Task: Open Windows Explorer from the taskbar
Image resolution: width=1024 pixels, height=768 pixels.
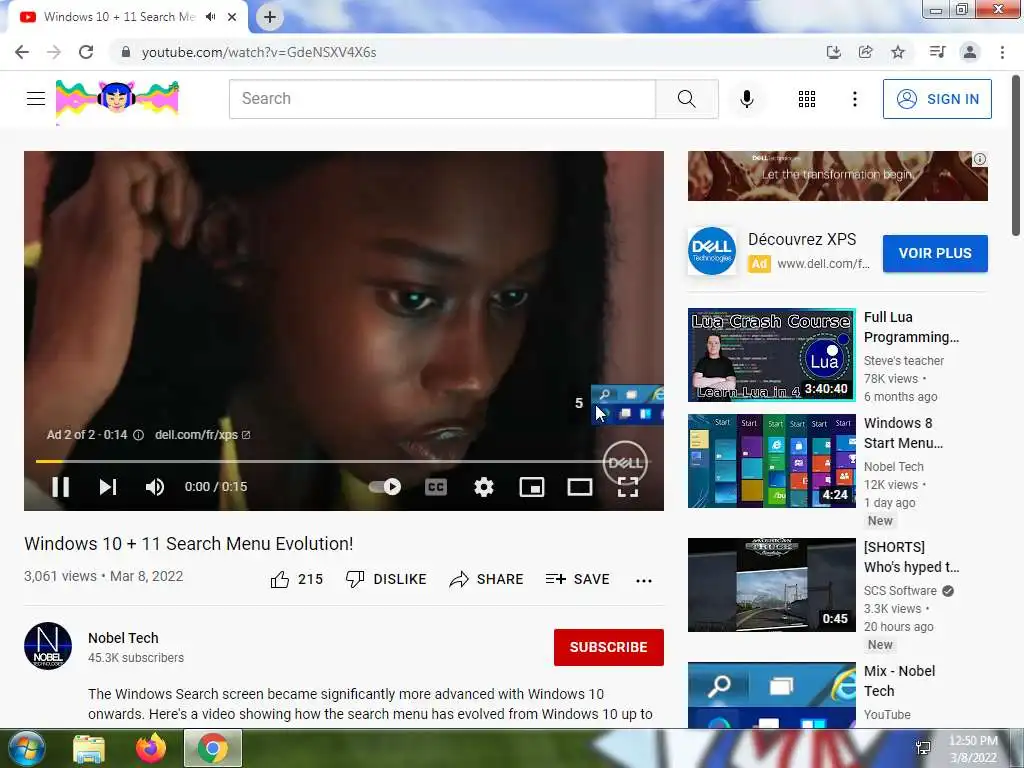Action: [89, 748]
